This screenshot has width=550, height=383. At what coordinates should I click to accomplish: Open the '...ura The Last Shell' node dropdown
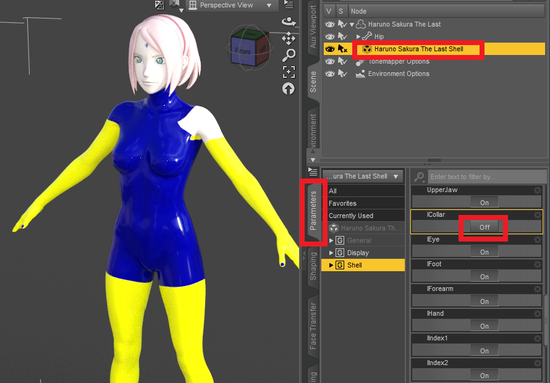[x=363, y=176]
